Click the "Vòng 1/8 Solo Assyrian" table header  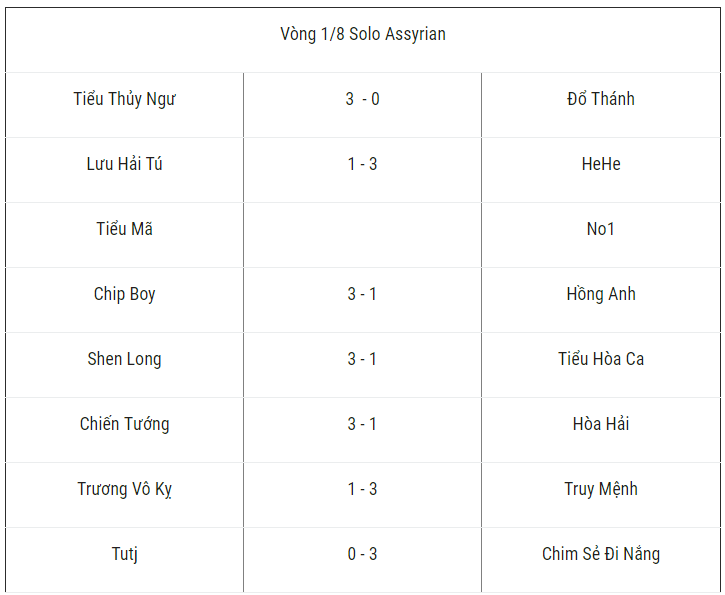(x=363, y=35)
